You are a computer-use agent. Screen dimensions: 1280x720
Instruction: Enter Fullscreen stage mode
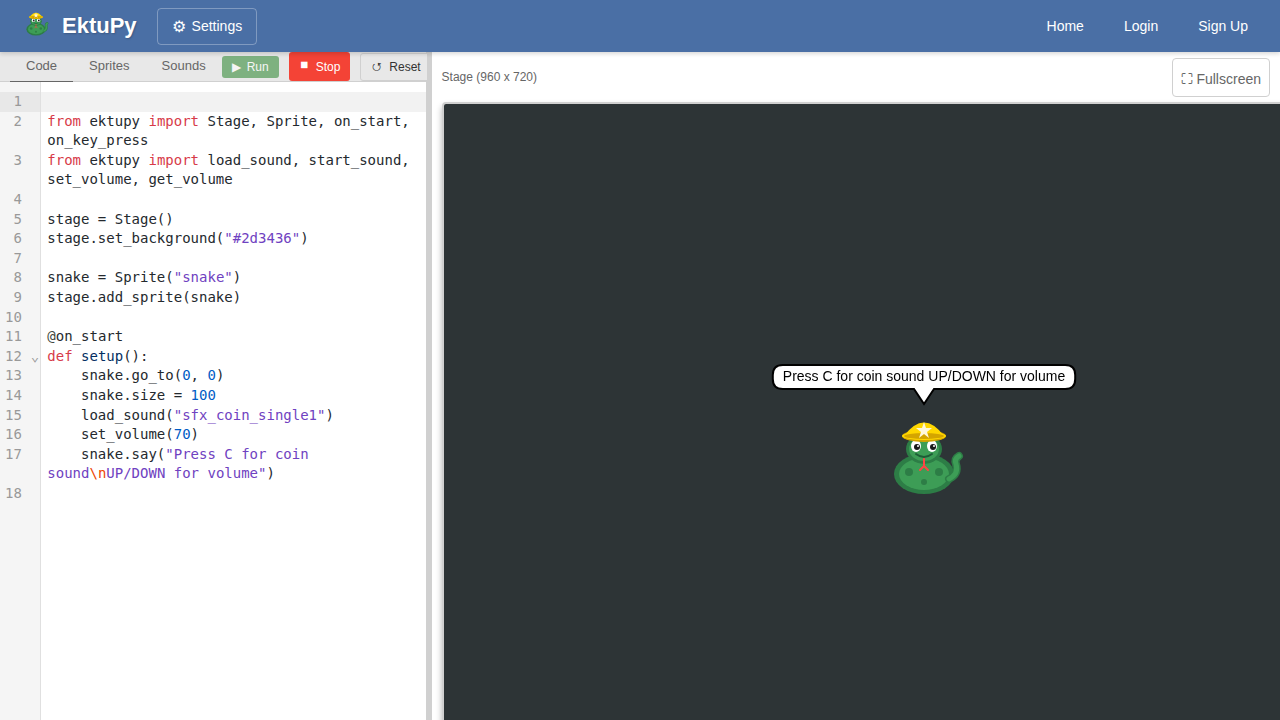[x=1220, y=78]
